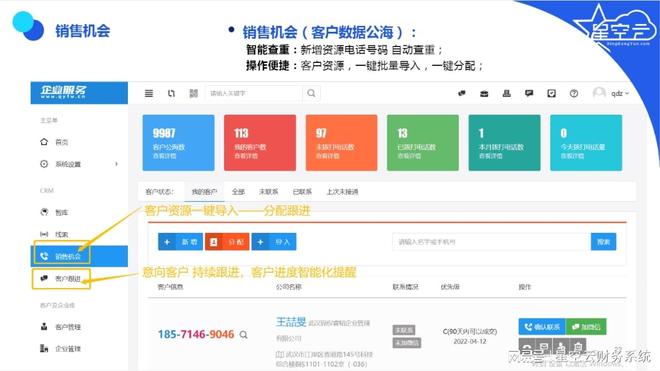The image size is (660, 371).
Task: Click the blue 确认联系 button
Action: 542,326
